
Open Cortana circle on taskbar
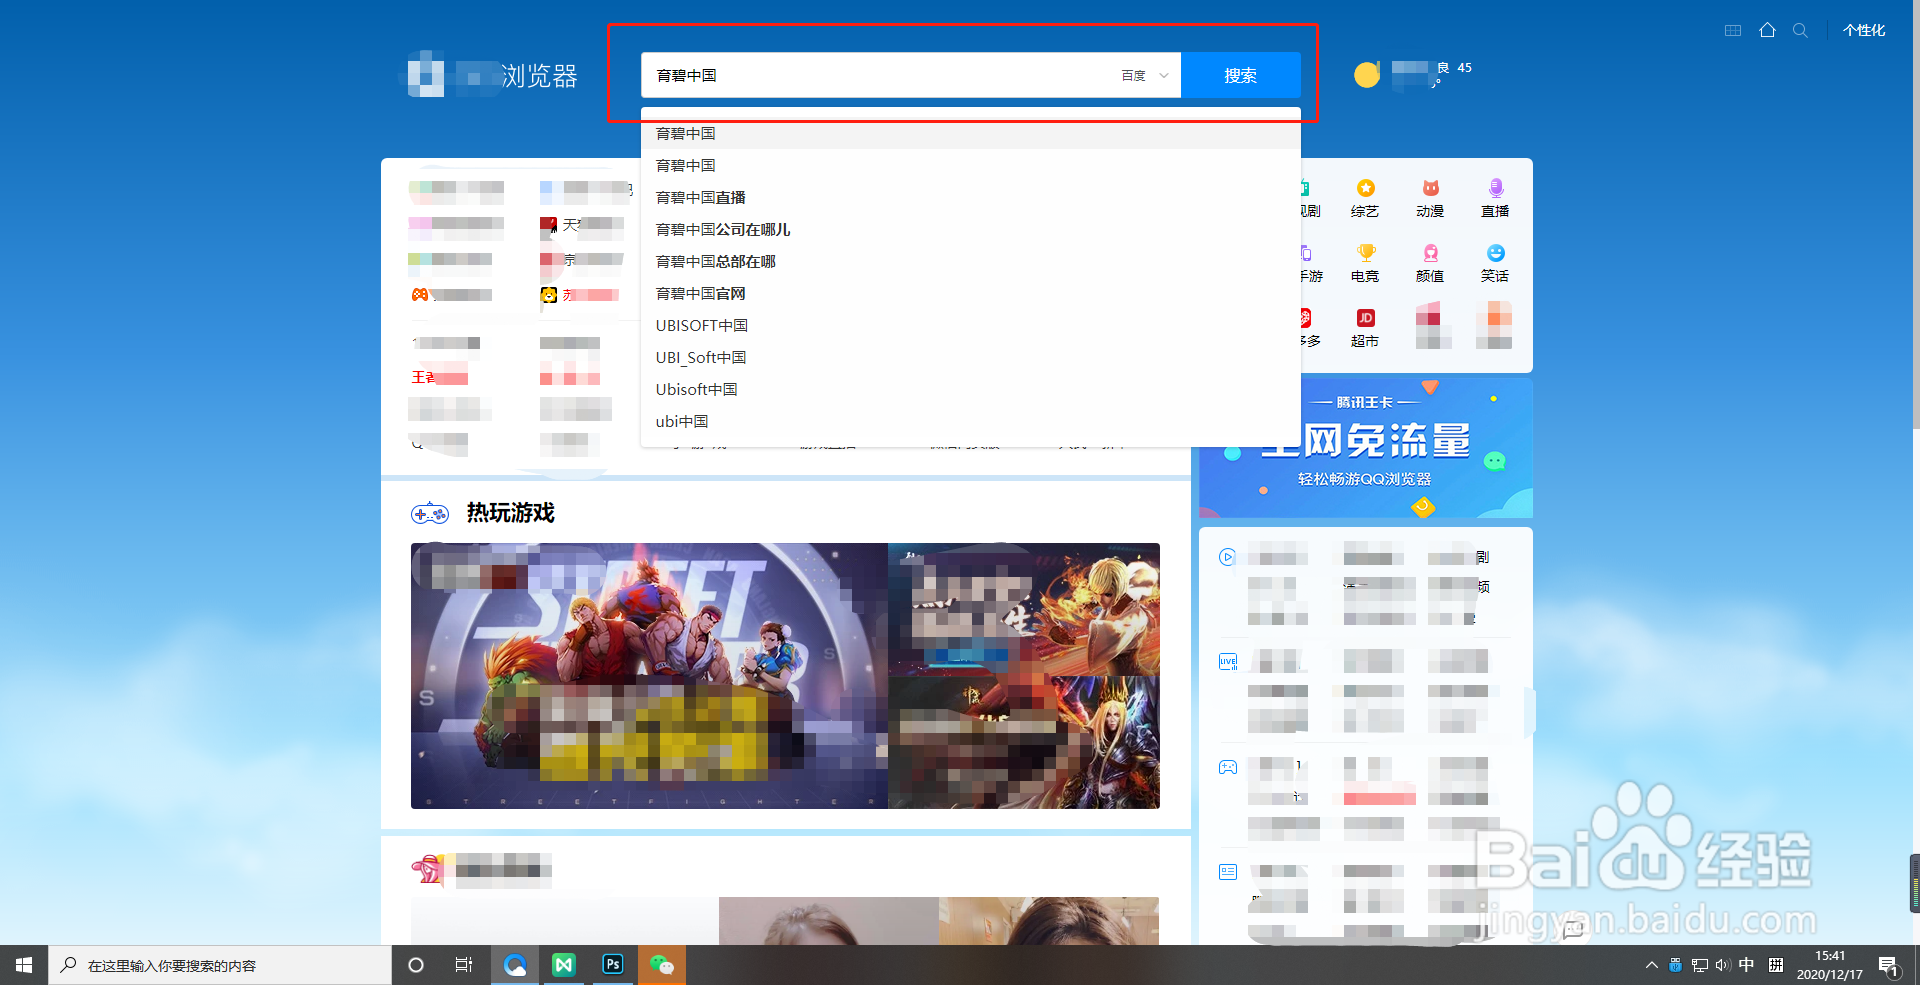416,965
